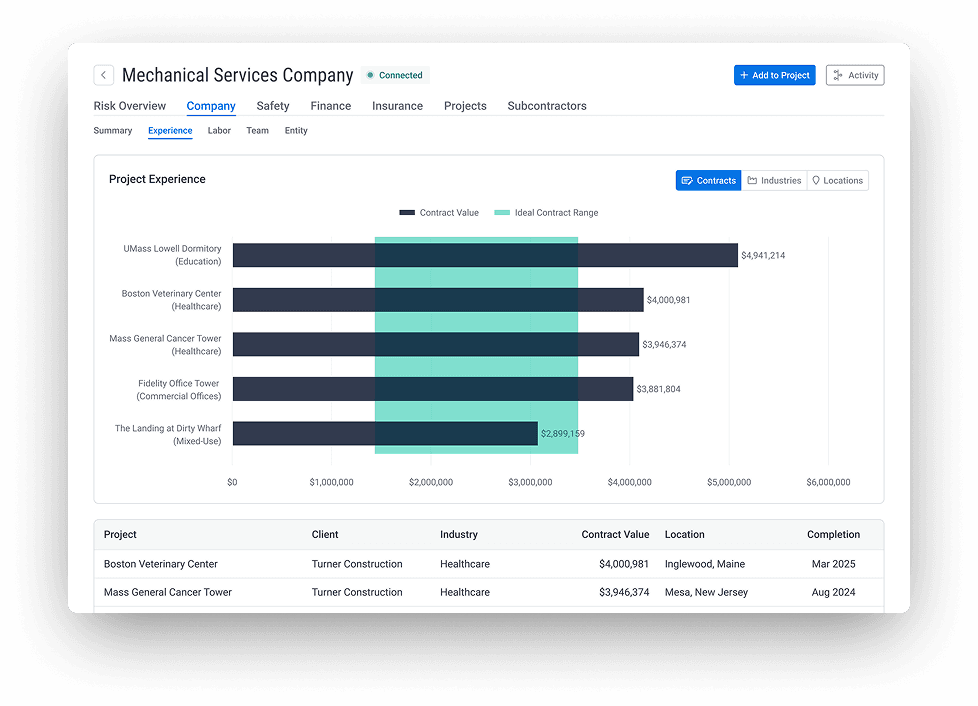Open the Entity sub-tab
This screenshot has width=978, height=706.
coord(296,131)
